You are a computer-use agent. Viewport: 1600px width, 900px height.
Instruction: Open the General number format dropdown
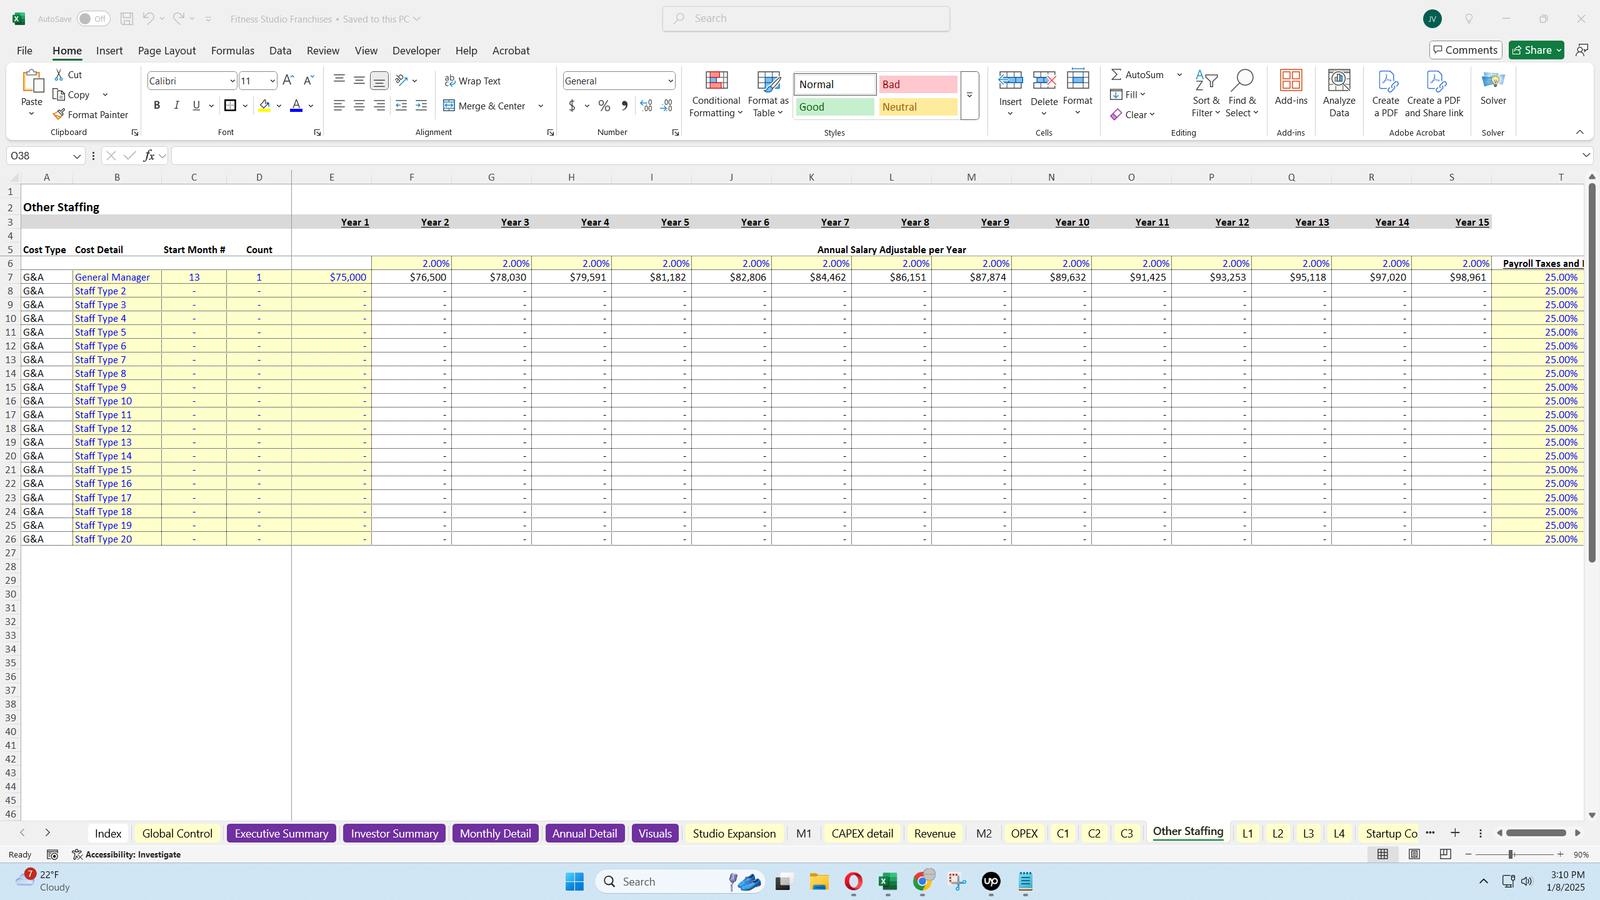pos(670,81)
